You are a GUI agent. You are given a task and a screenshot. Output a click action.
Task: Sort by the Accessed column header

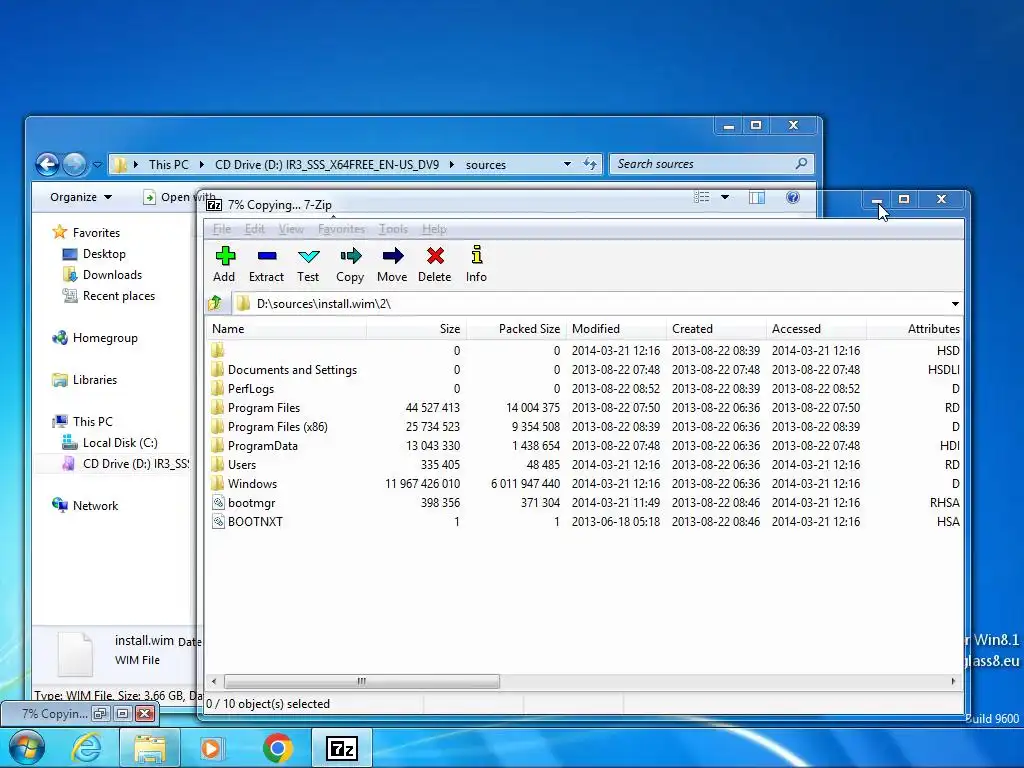(x=816, y=328)
